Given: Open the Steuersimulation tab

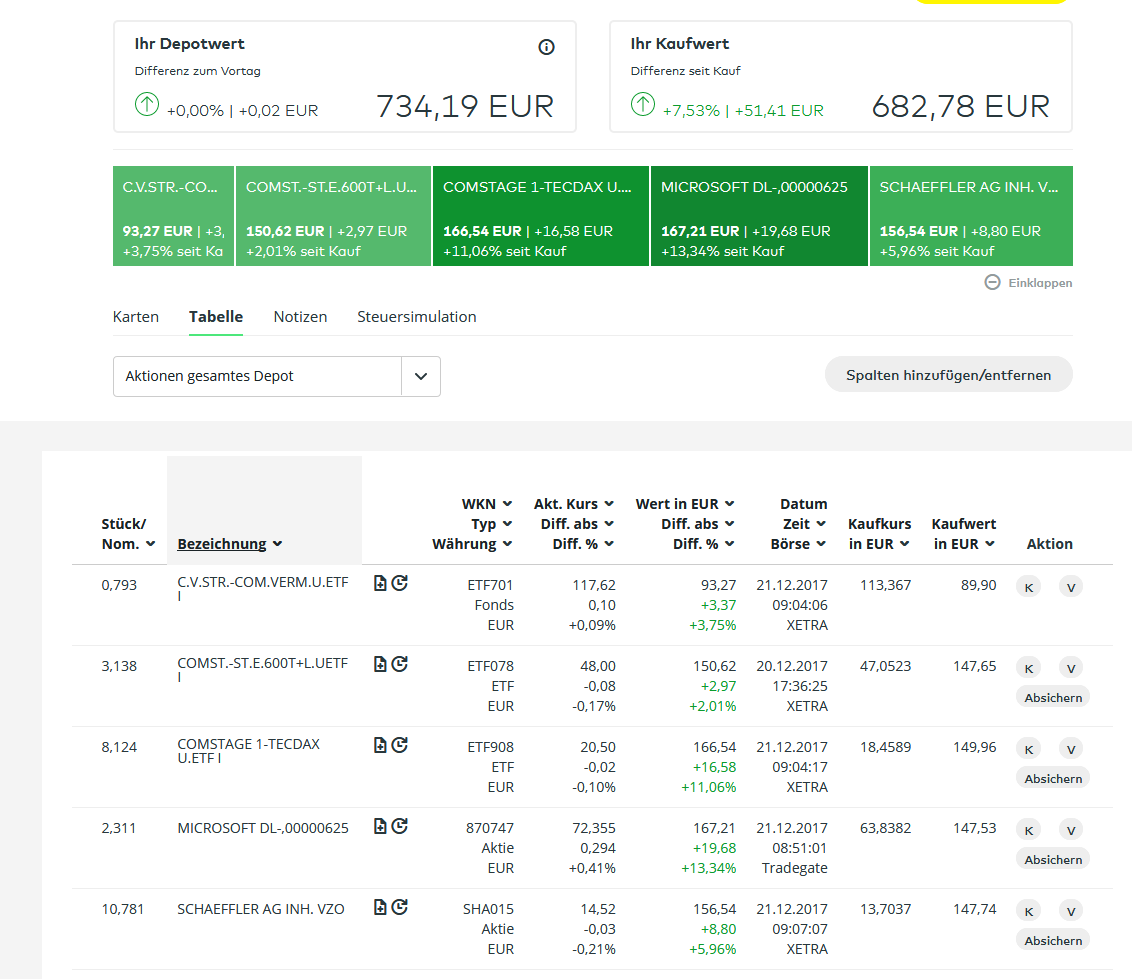Looking at the screenshot, I should click(416, 317).
